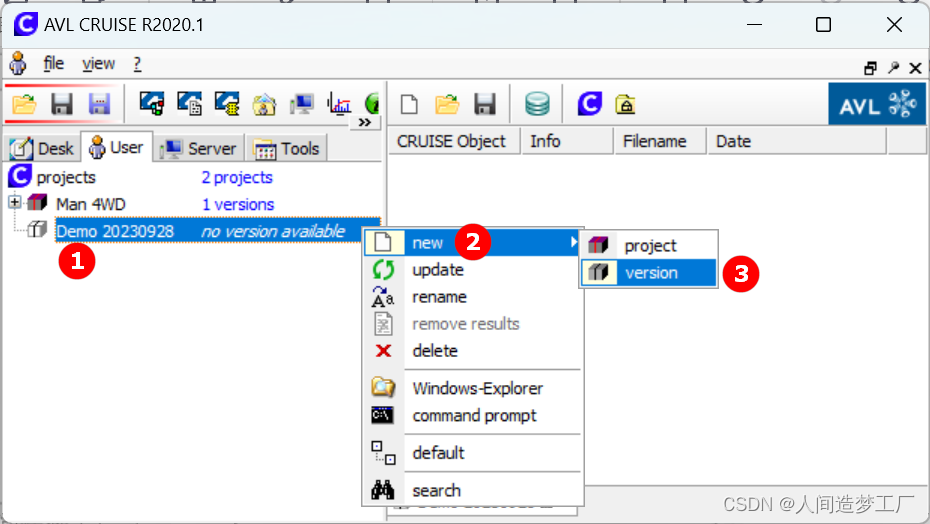Expand the toolbar overflow chevron
Screen dimensions: 930x524
click(x=365, y=122)
